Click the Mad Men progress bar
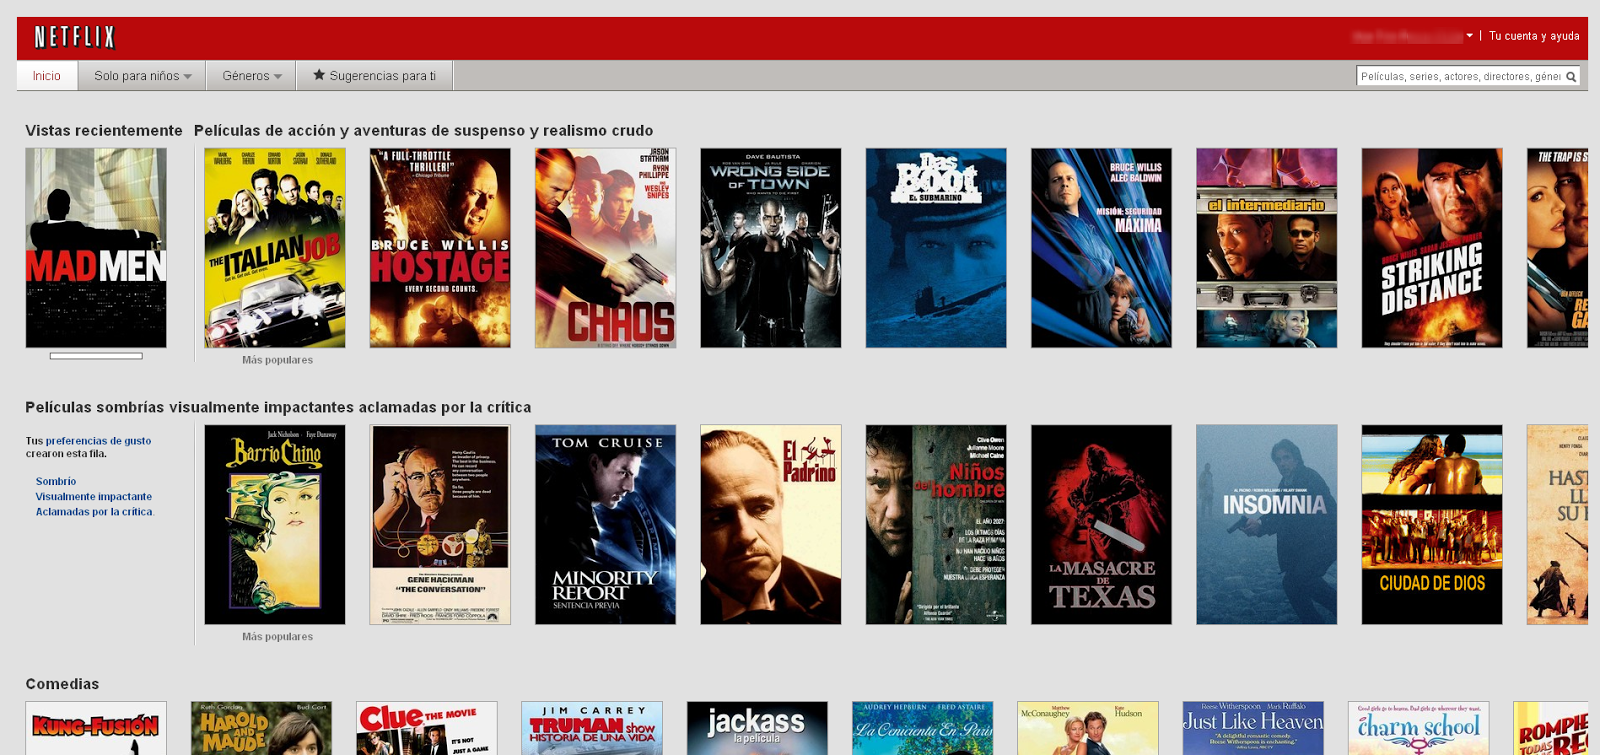 (x=96, y=355)
